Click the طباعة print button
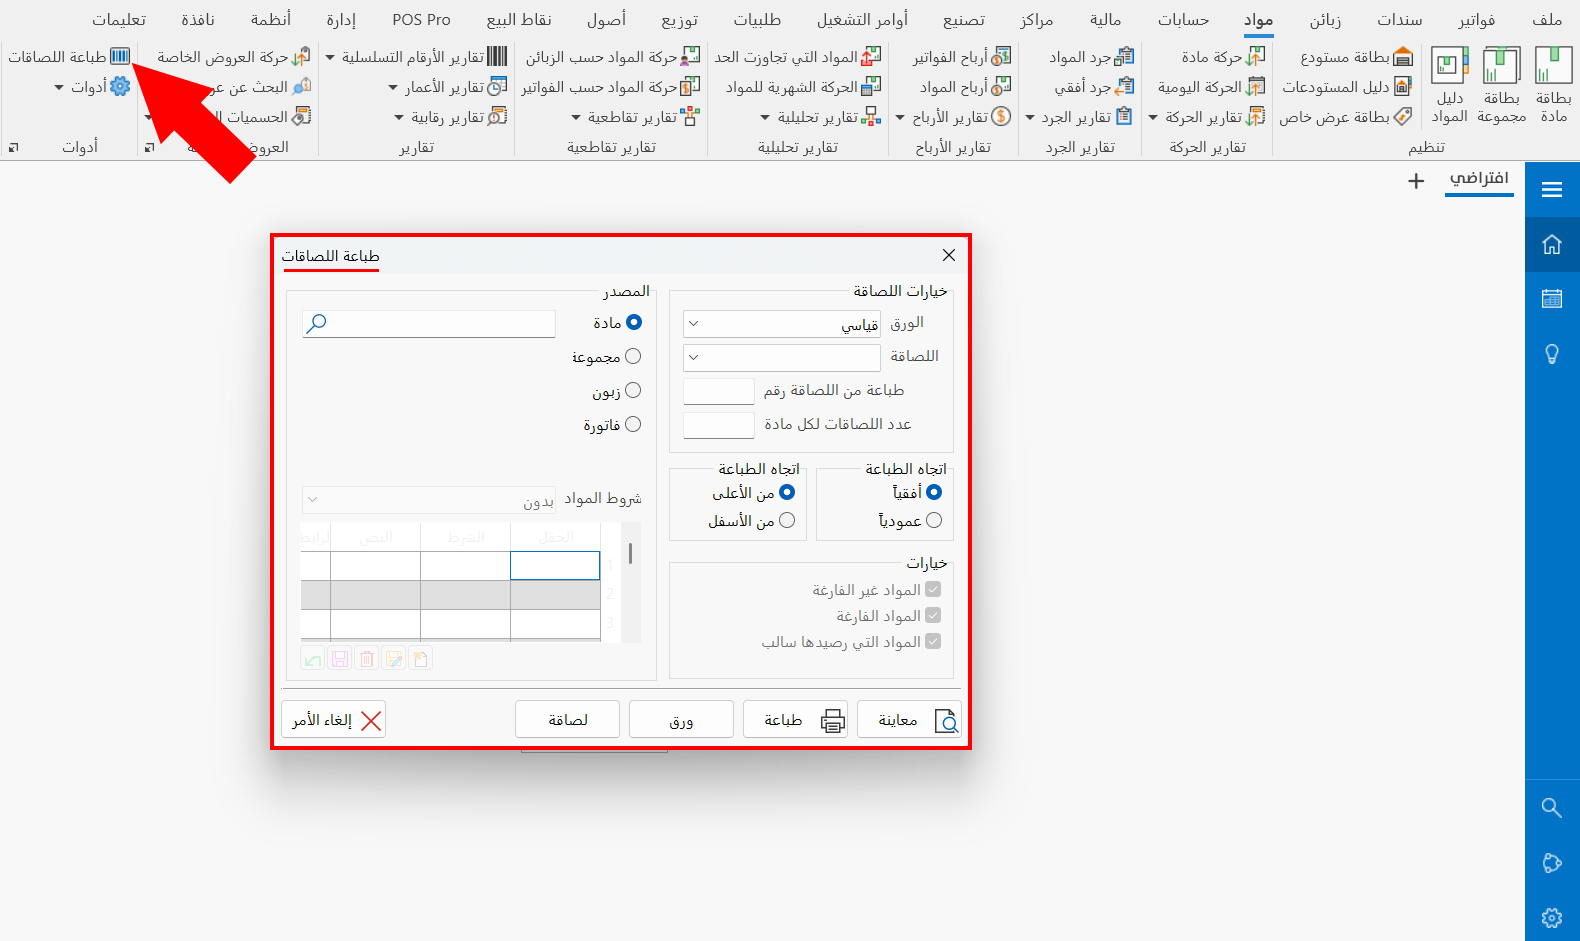This screenshot has height=941, width=1580. coord(795,720)
